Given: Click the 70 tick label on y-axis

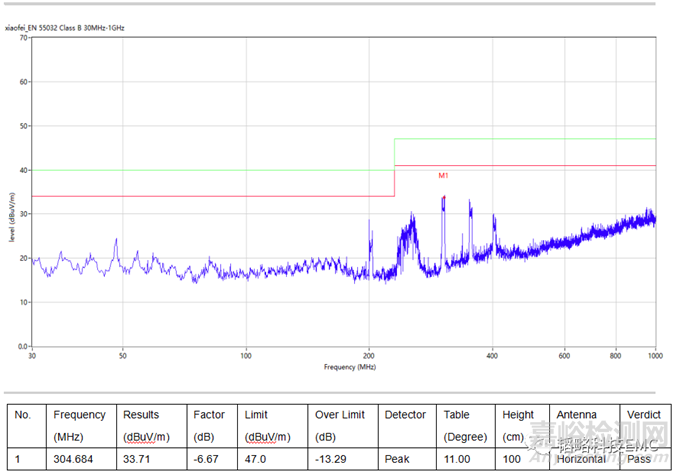Looking at the screenshot, I should [x=23, y=39].
